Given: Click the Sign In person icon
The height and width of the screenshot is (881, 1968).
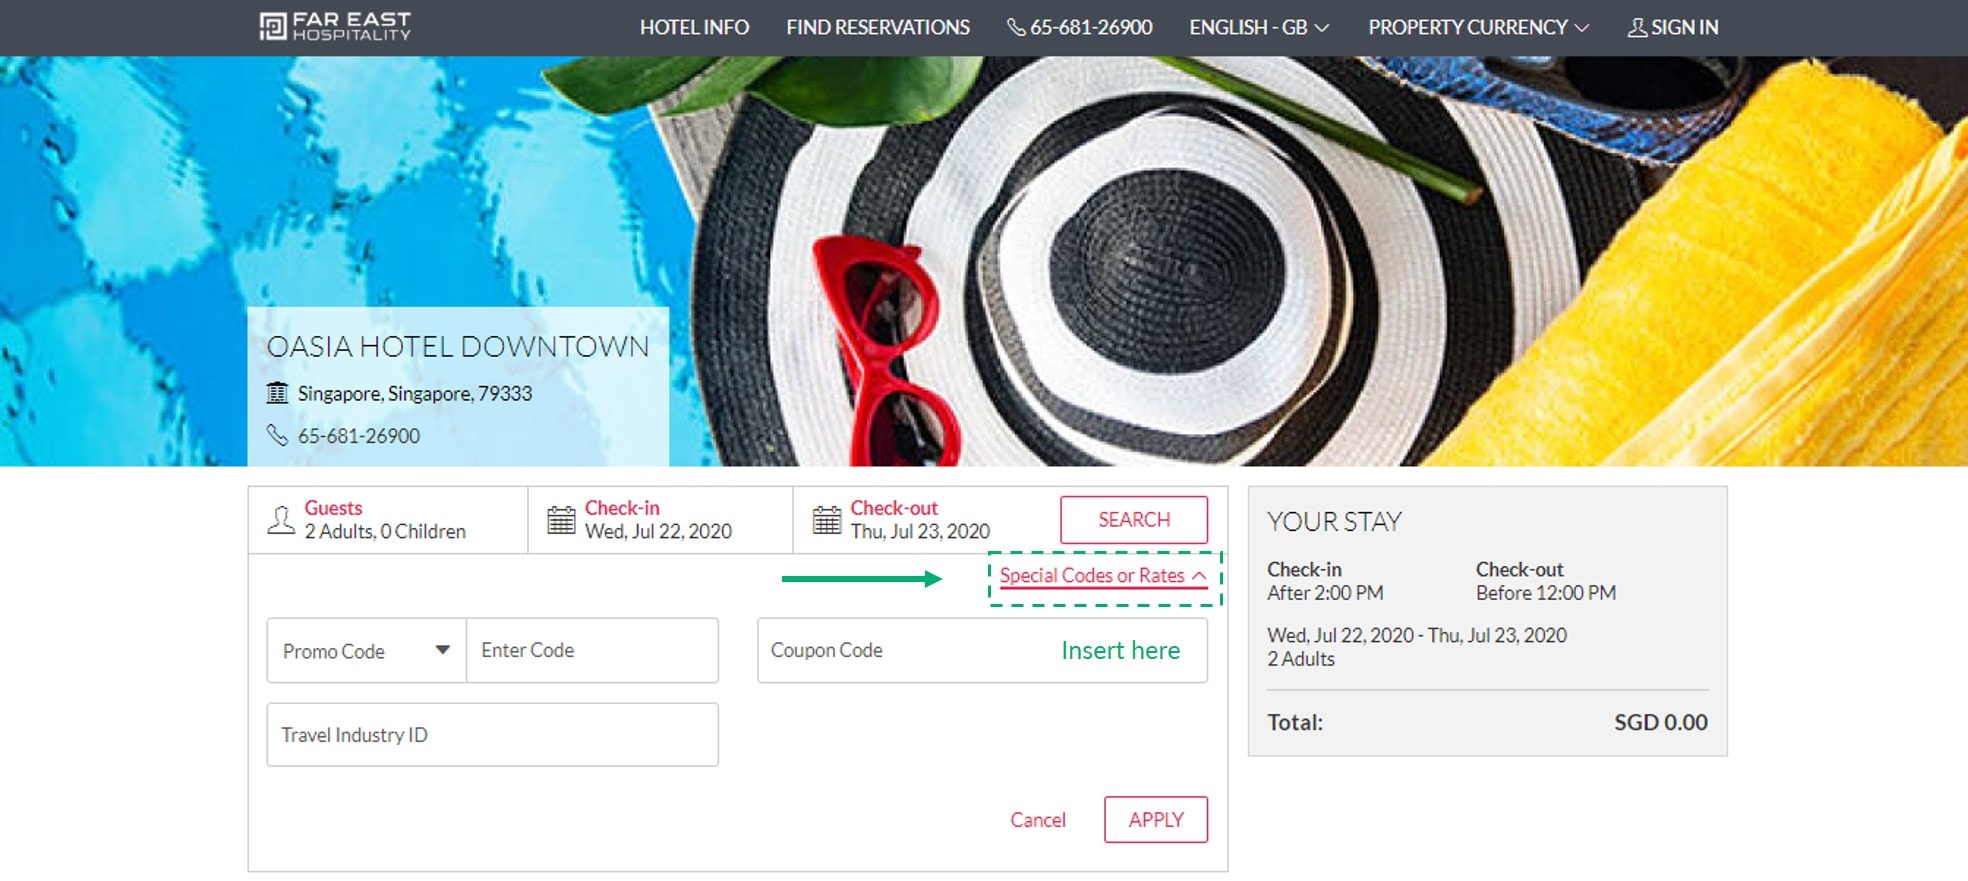Looking at the screenshot, I should pyautogui.click(x=1637, y=28).
